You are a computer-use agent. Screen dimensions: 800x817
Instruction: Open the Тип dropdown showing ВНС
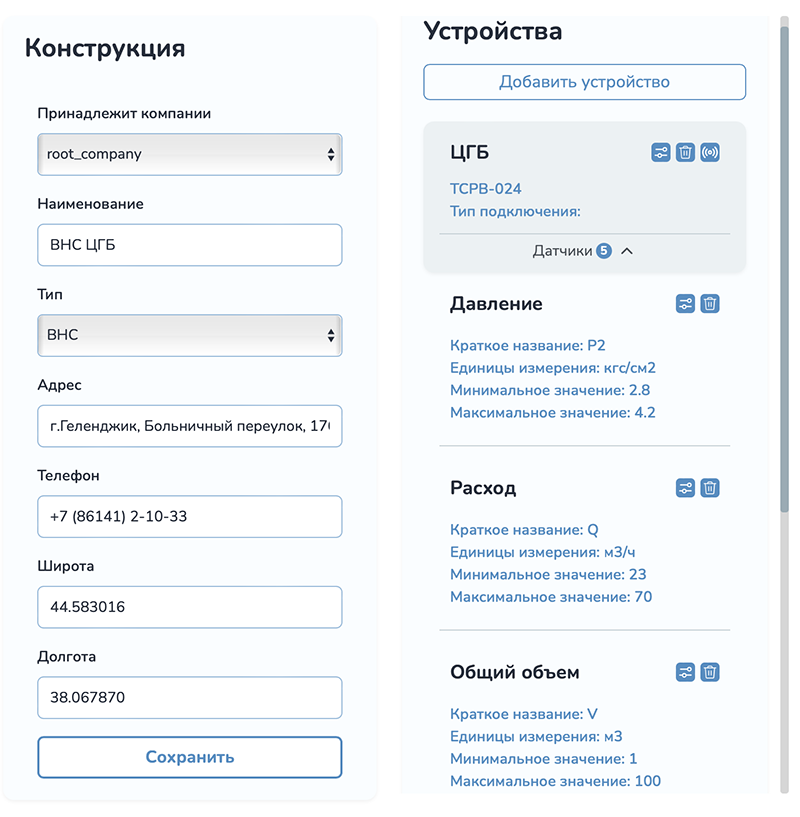point(189,334)
